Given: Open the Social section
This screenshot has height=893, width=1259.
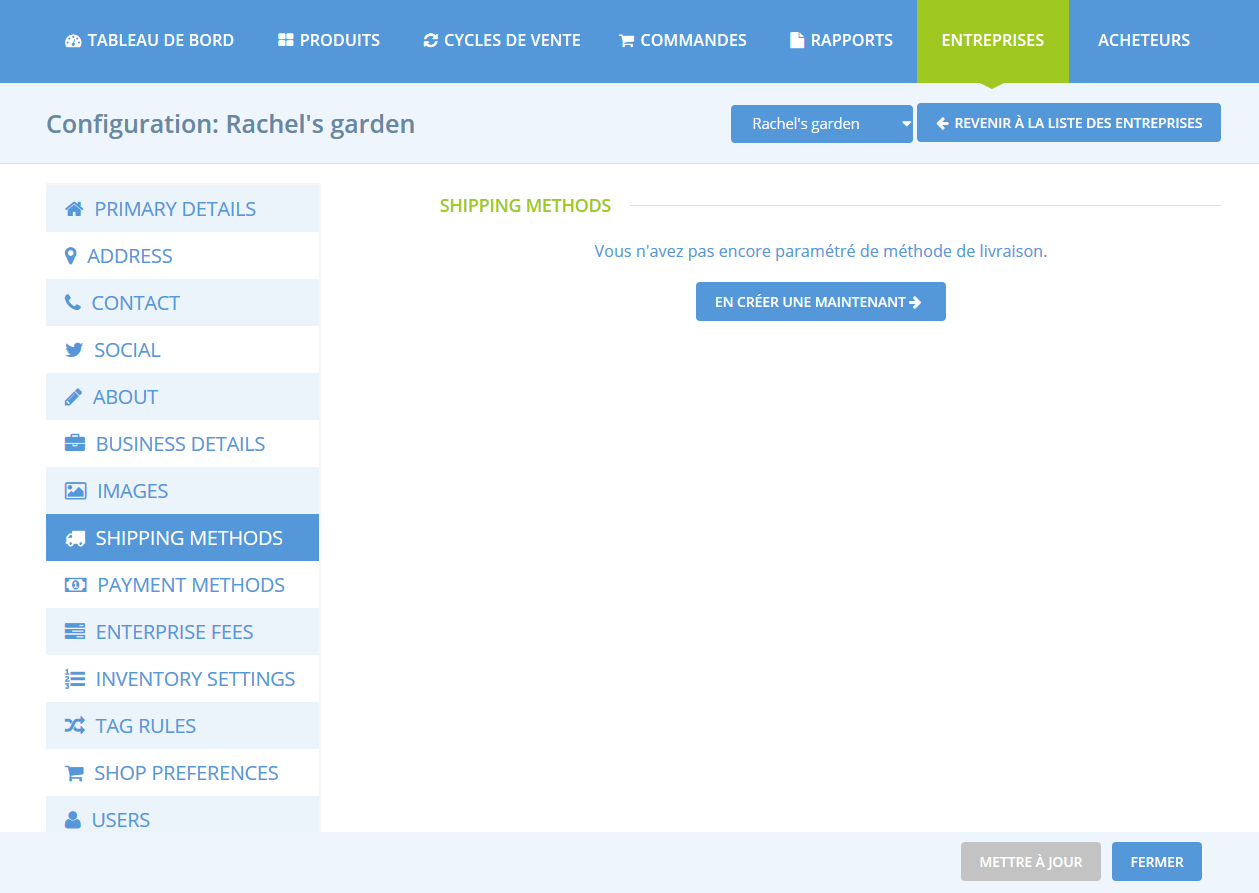Looking at the screenshot, I should click(x=183, y=350).
